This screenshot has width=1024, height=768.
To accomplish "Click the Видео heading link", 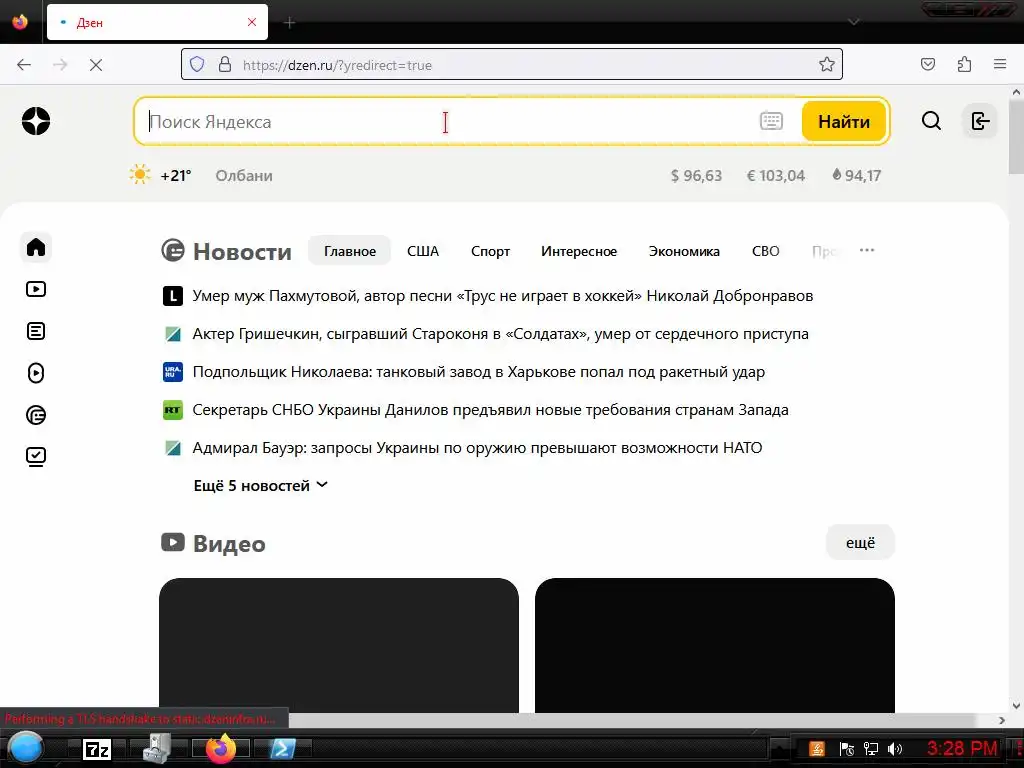I will pyautogui.click(x=229, y=543).
